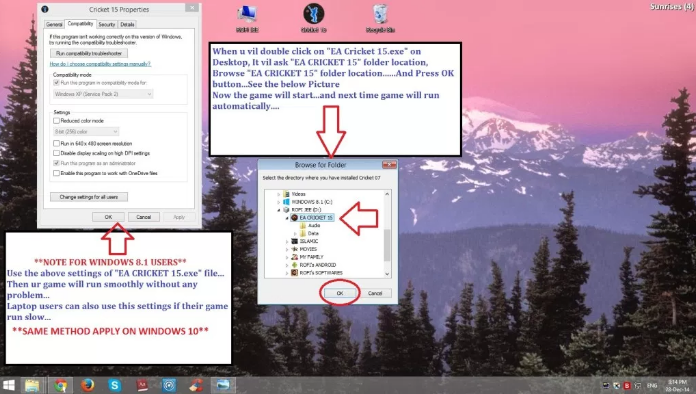Select the ROFI's SOFTWARES folder
Viewport: 696px width, 394px height.
(320, 273)
